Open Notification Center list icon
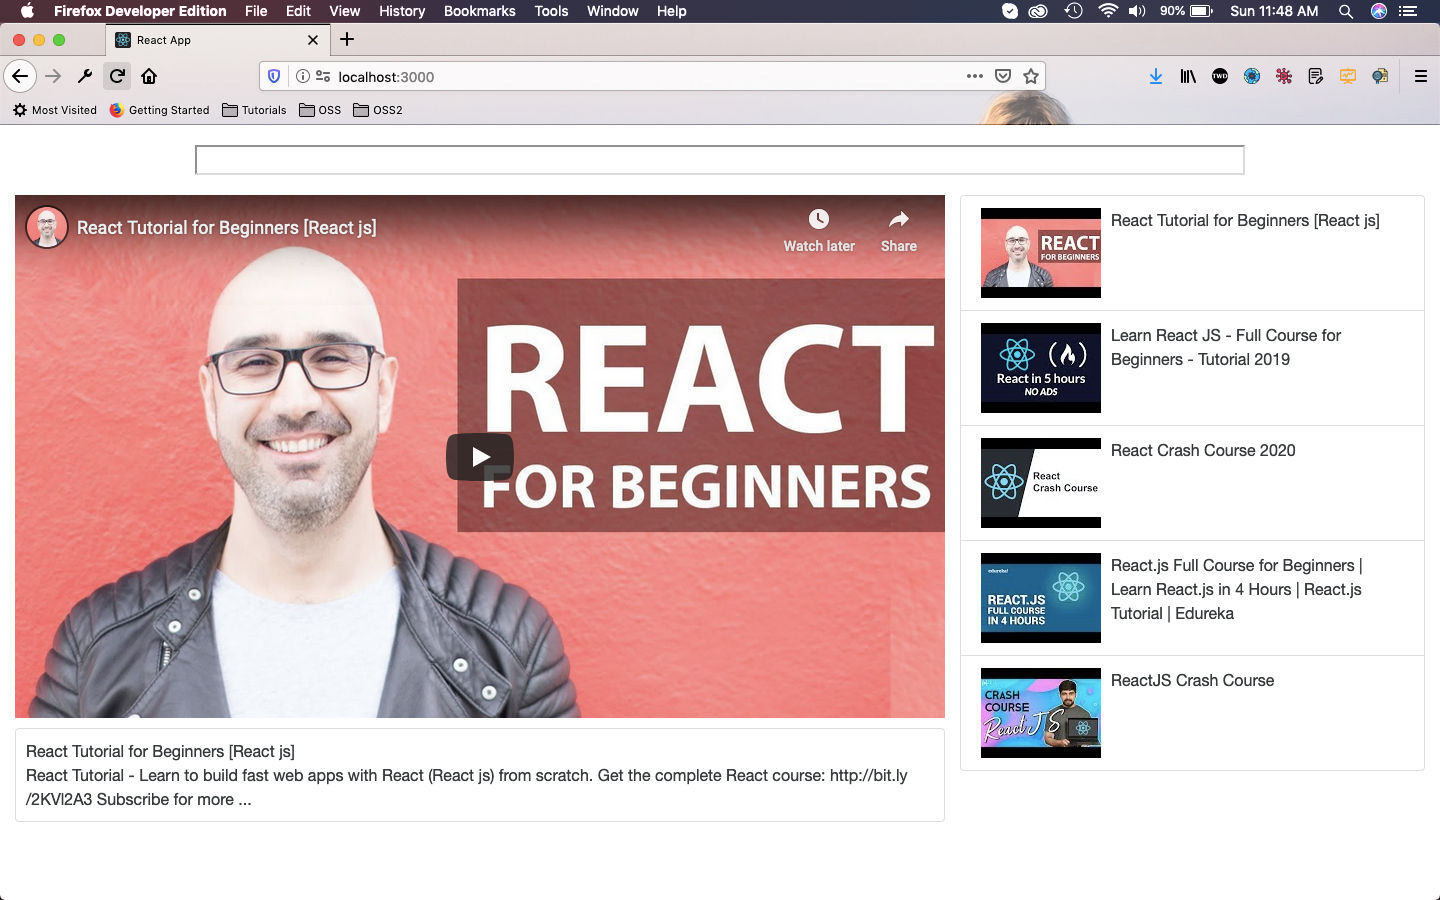Image resolution: width=1440 pixels, height=900 pixels. 1410,11
